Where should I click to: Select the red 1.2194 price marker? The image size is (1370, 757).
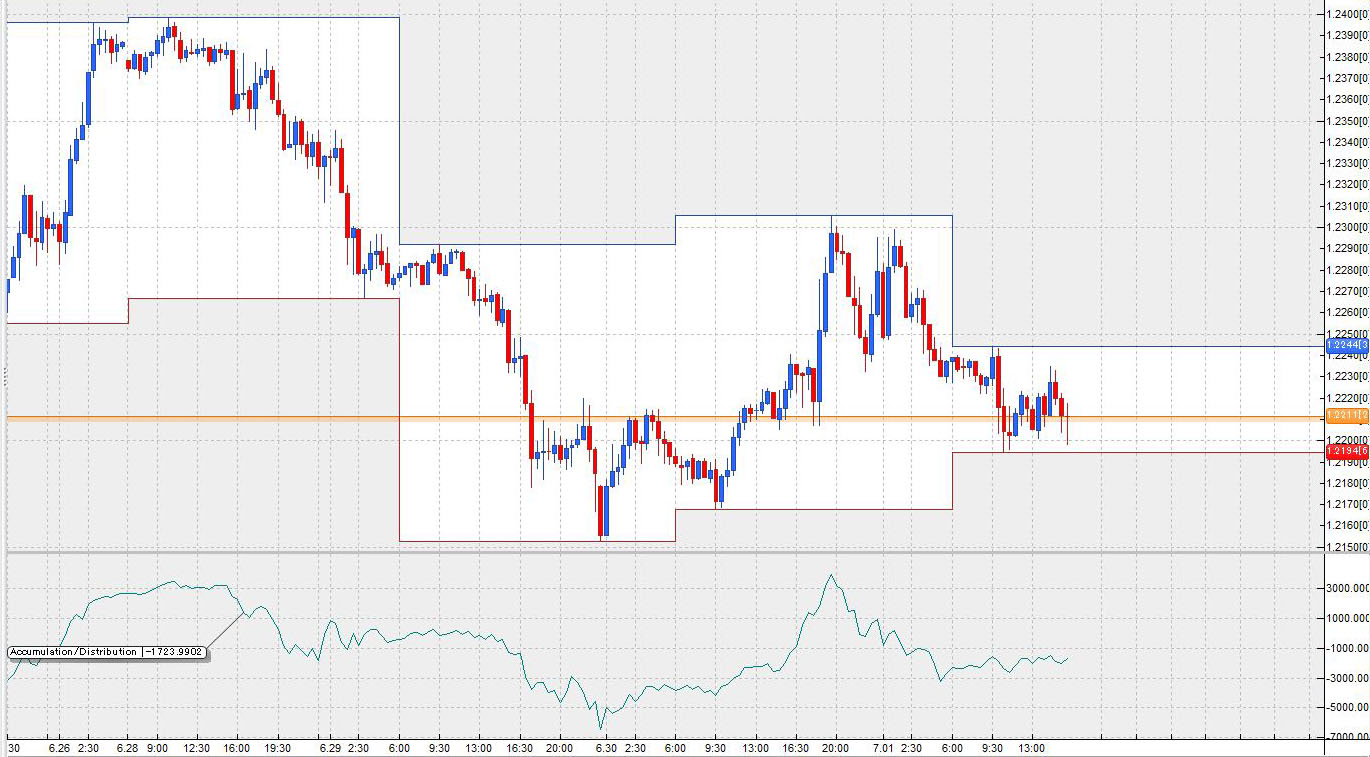click(1347, 453)
